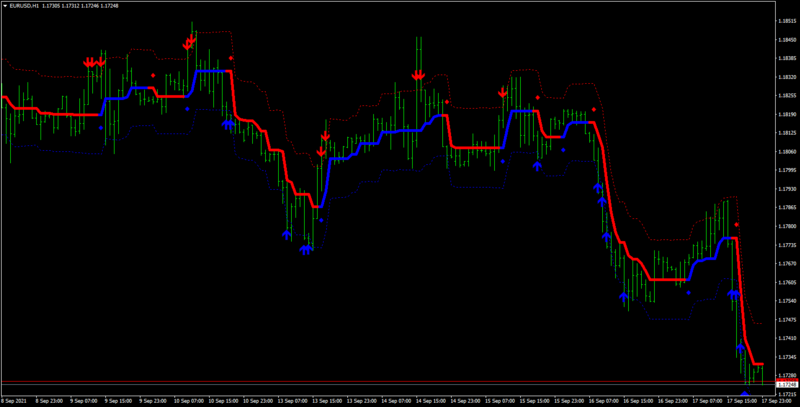Select the 1.17345 price scale label
Screen dimensions: 800x407
788,357
